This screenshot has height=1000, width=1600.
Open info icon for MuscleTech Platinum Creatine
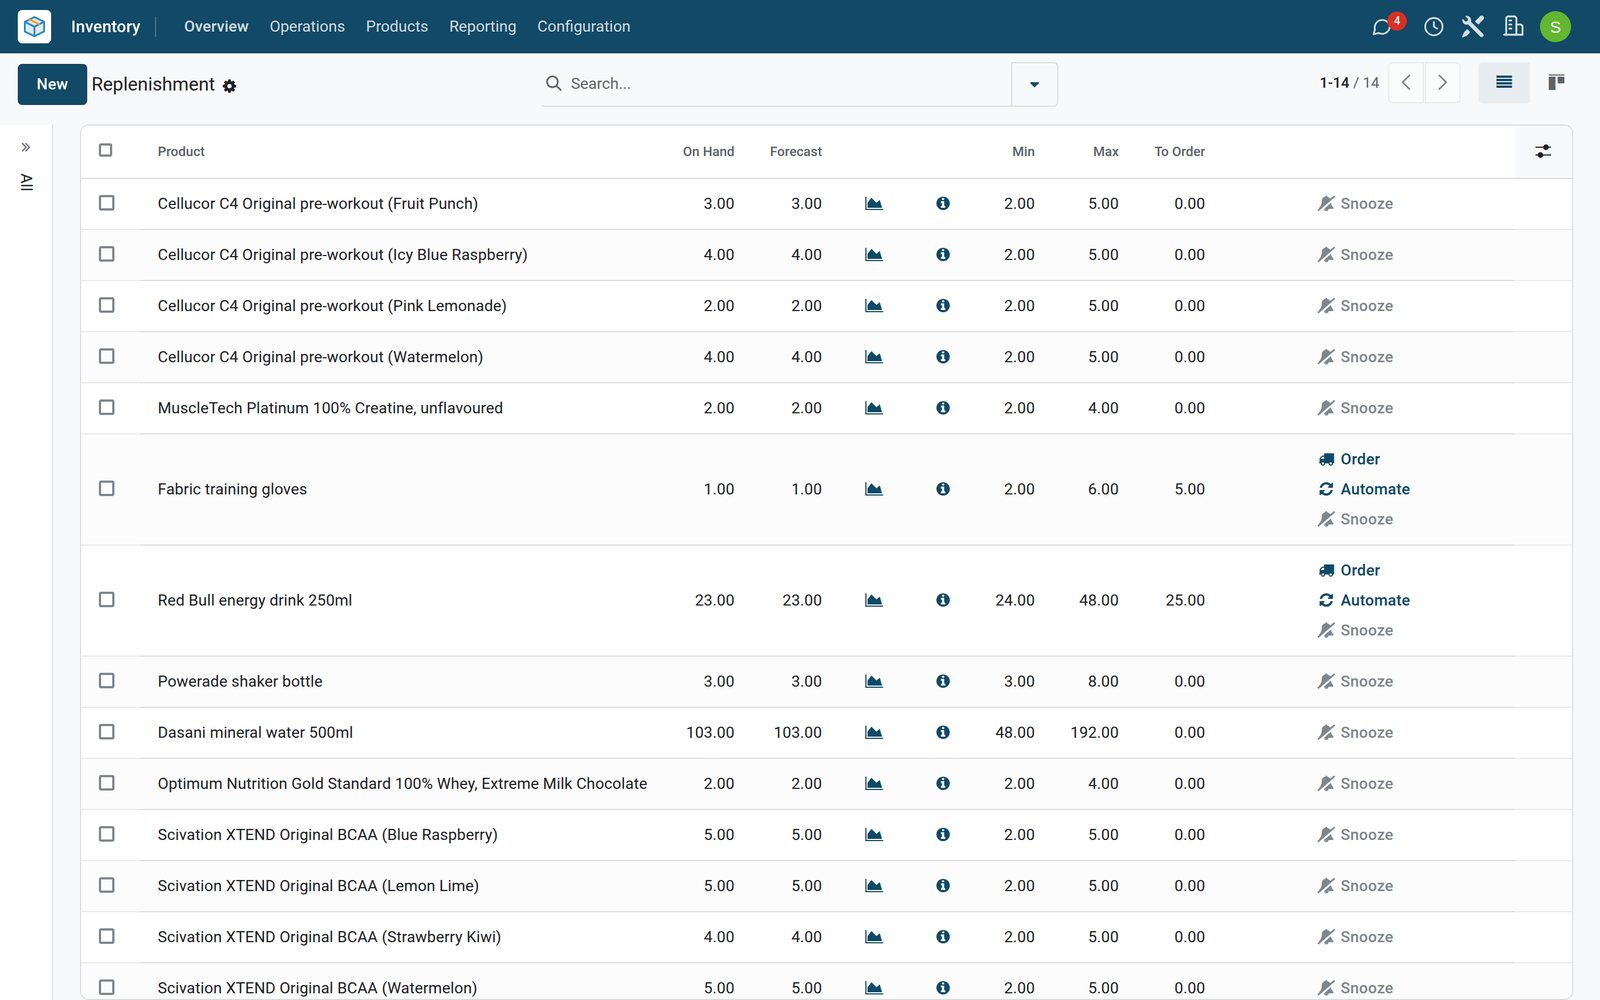pyautogui.click(x=943, y=408)
